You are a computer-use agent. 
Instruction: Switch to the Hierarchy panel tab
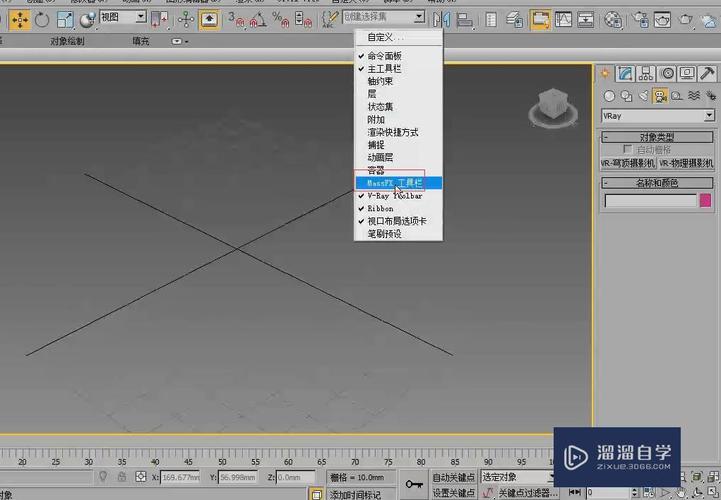[646, 73]
